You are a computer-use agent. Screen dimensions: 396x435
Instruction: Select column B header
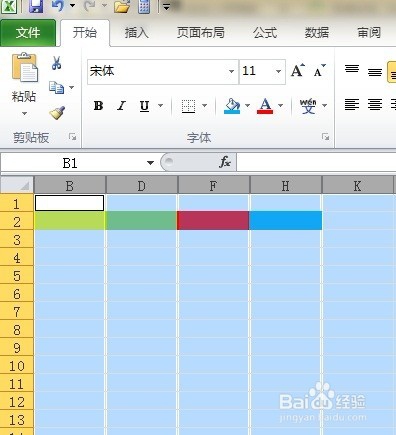[70, 186]
